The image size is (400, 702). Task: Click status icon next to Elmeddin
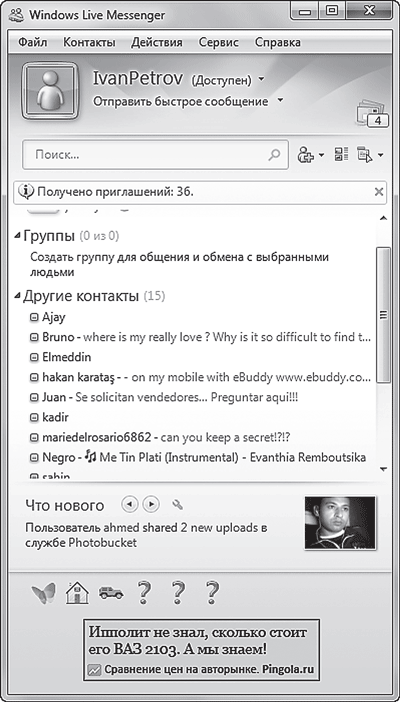tap(34, 358)
